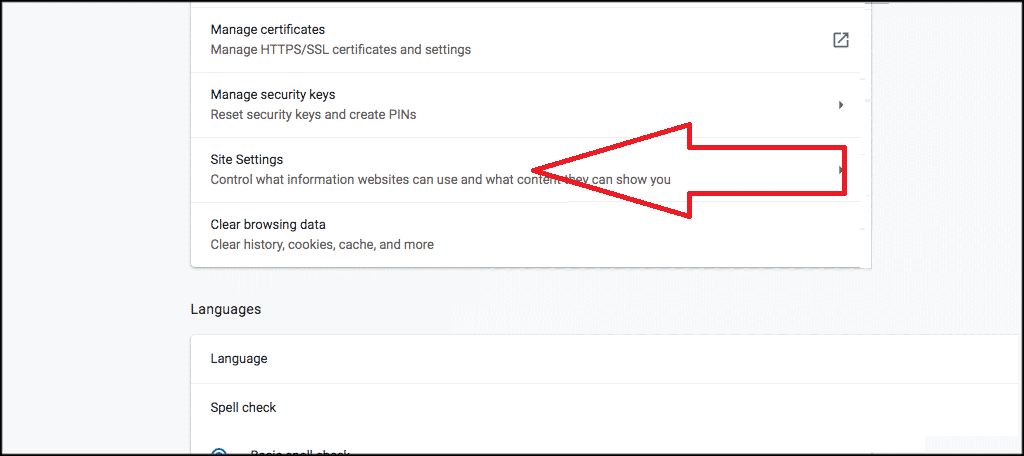Select the Languages section heading
Screen dimensions: 1024x456
click(x=226, y=309)
